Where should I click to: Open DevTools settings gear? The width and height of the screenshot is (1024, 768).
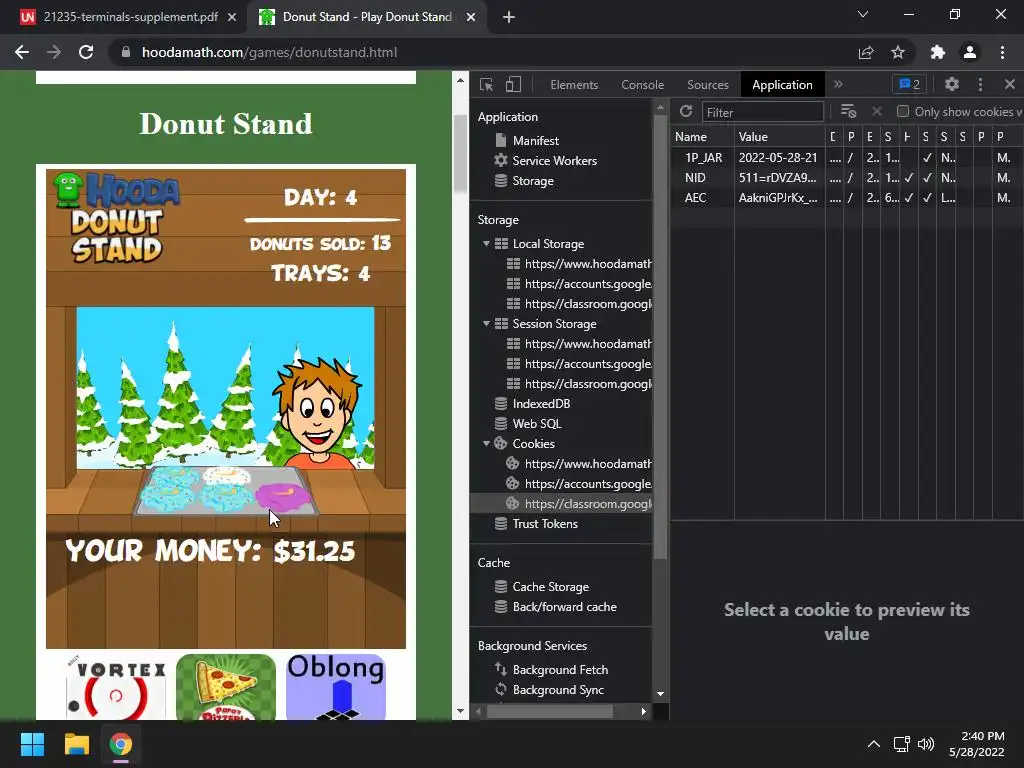click(x=952, y=84)
